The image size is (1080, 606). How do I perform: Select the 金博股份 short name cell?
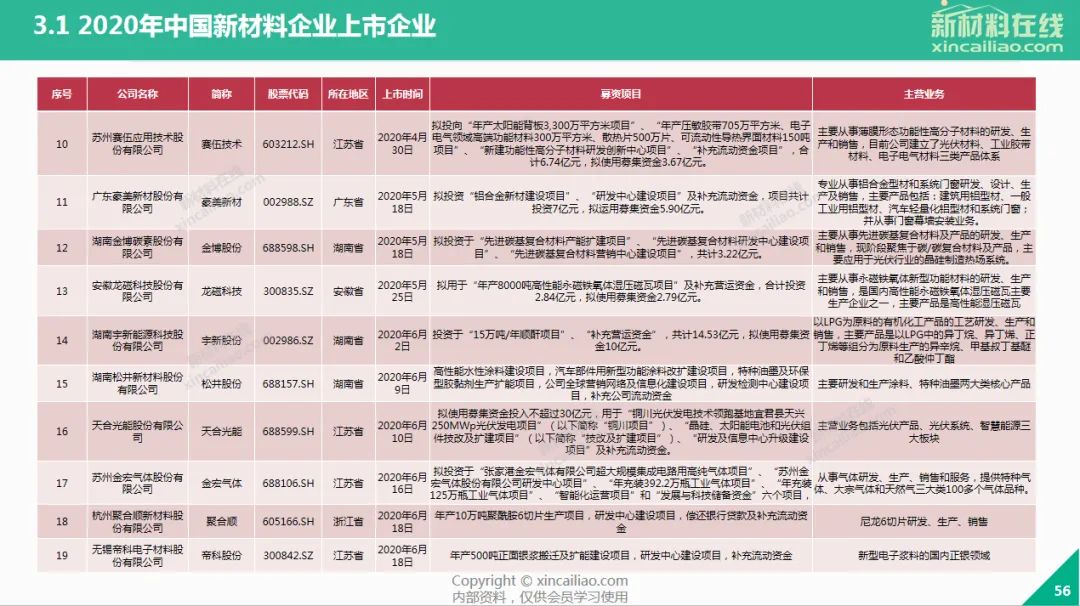pyautogui.click(x=221, y=246)
